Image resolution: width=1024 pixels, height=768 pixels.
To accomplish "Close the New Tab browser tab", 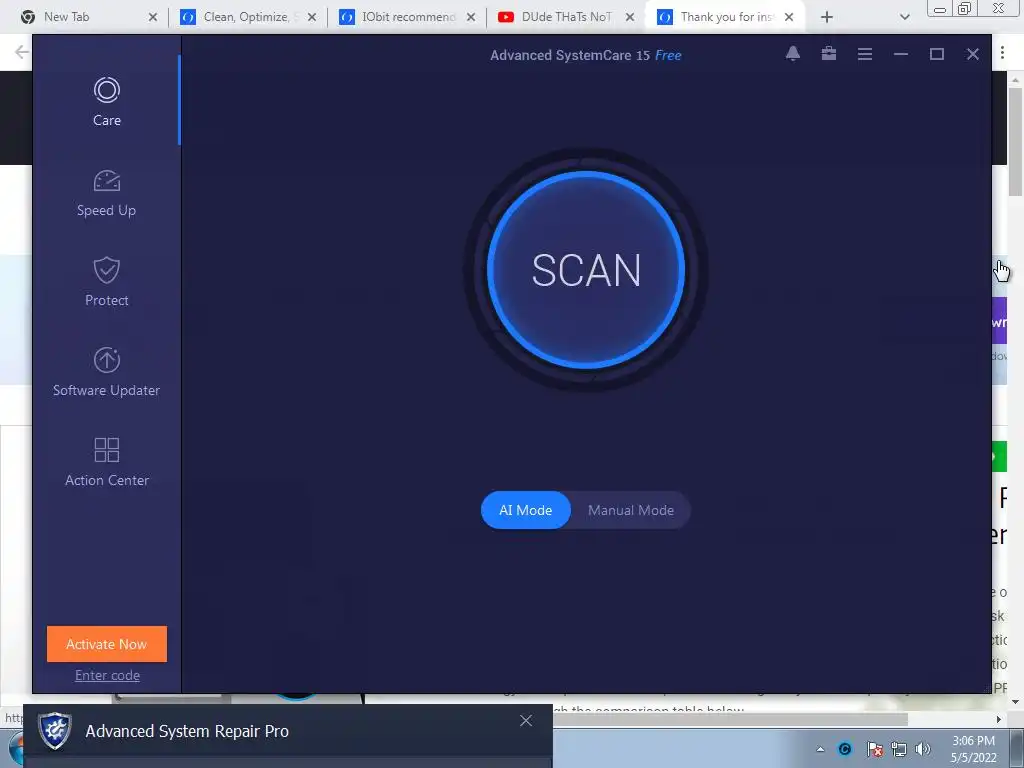I will tap(153, 17).
